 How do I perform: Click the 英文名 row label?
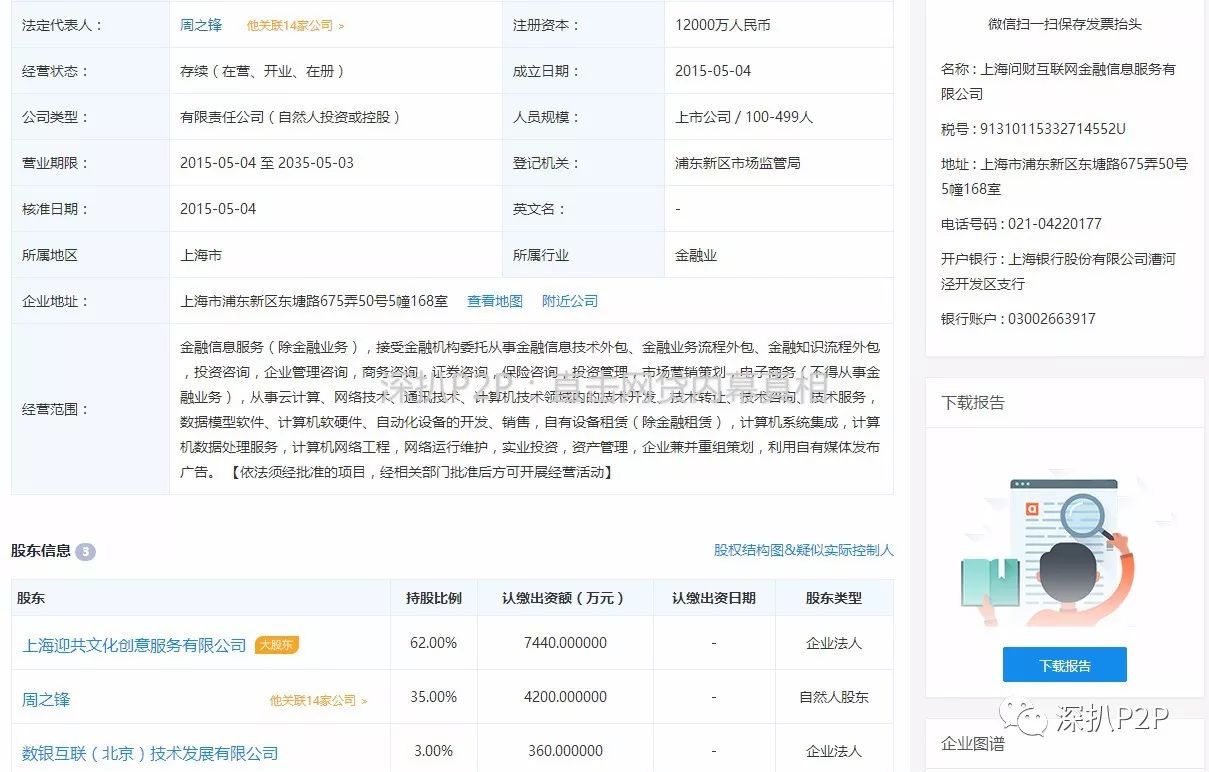(x=540, y=209)
